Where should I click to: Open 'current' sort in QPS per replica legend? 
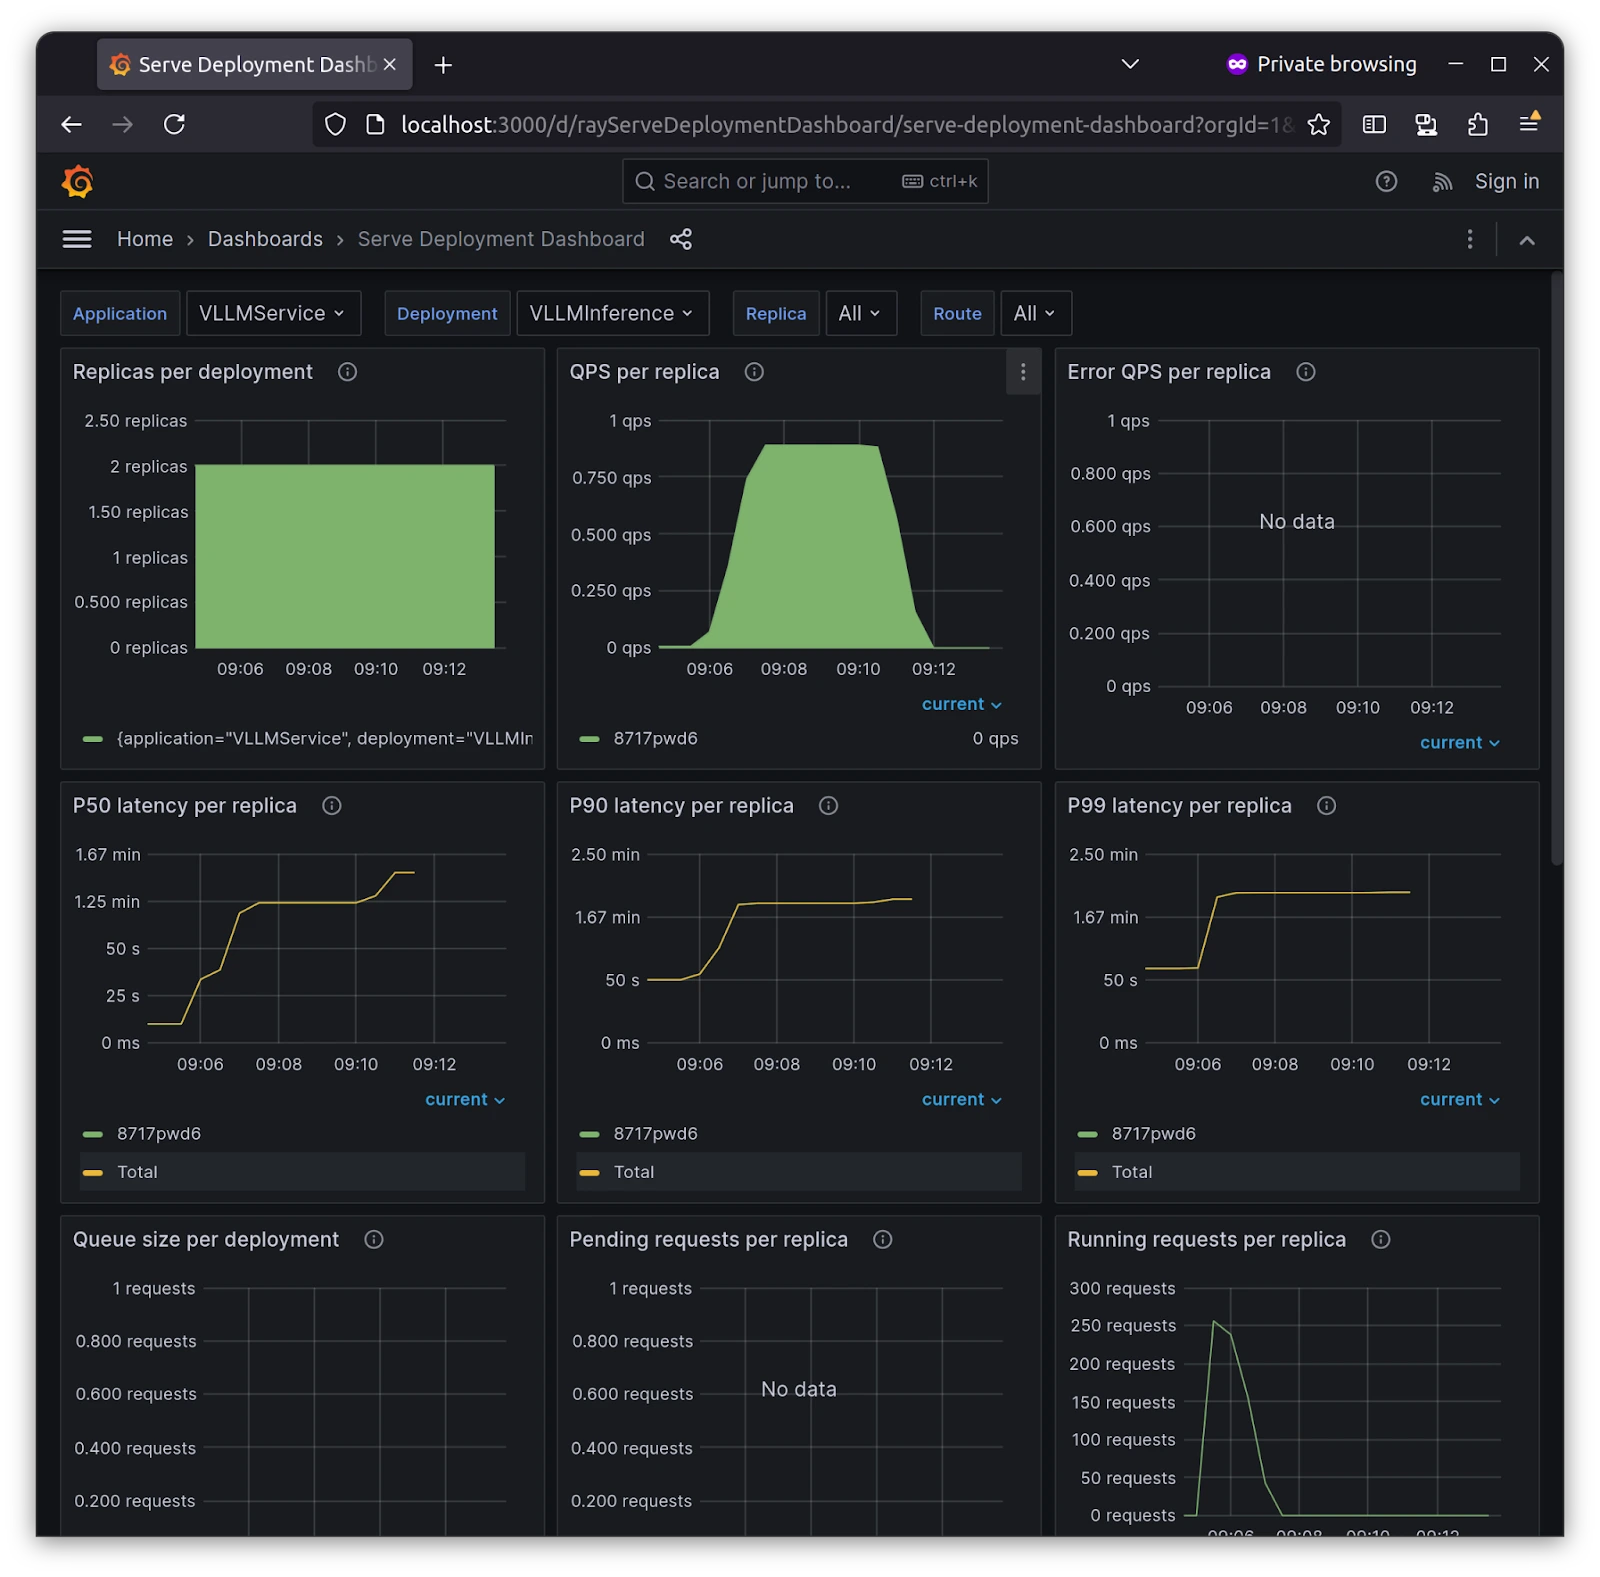point(961,705)
